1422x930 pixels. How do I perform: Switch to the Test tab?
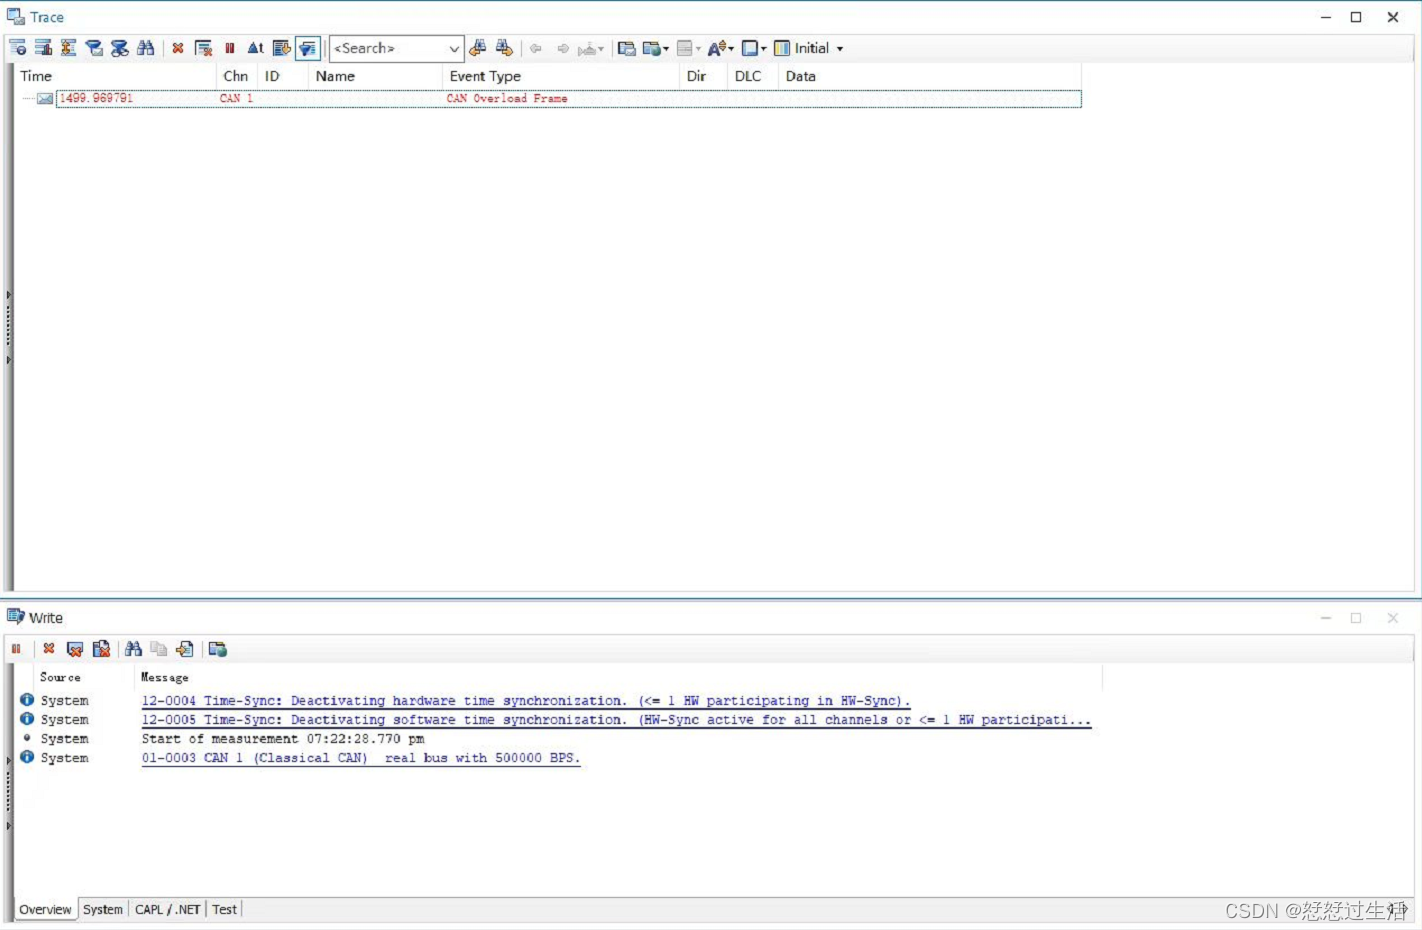coord(224,909)
